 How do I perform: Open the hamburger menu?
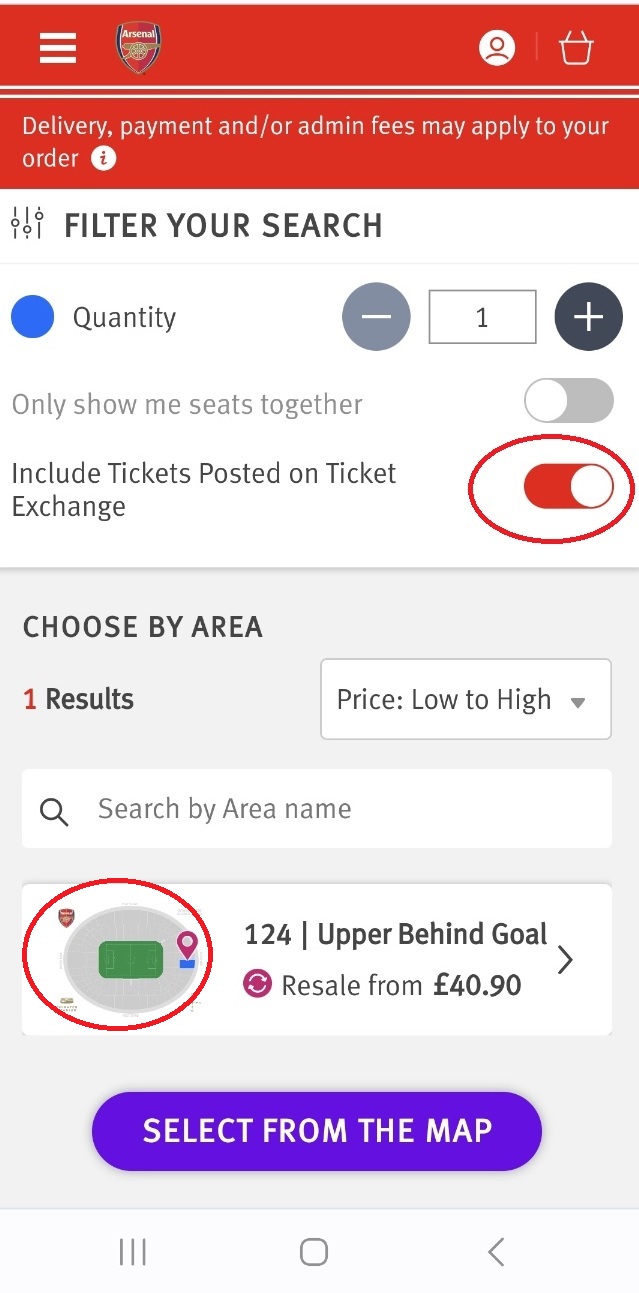click(58, 47)
